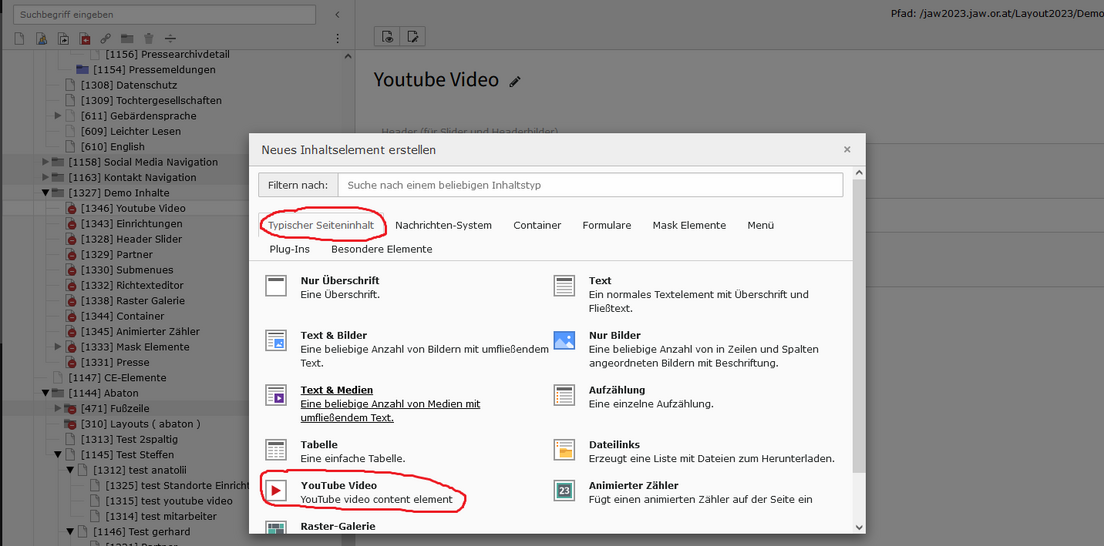
Task: Select [1345] Animierter Zähler page
Action: [x=140, y=331]
